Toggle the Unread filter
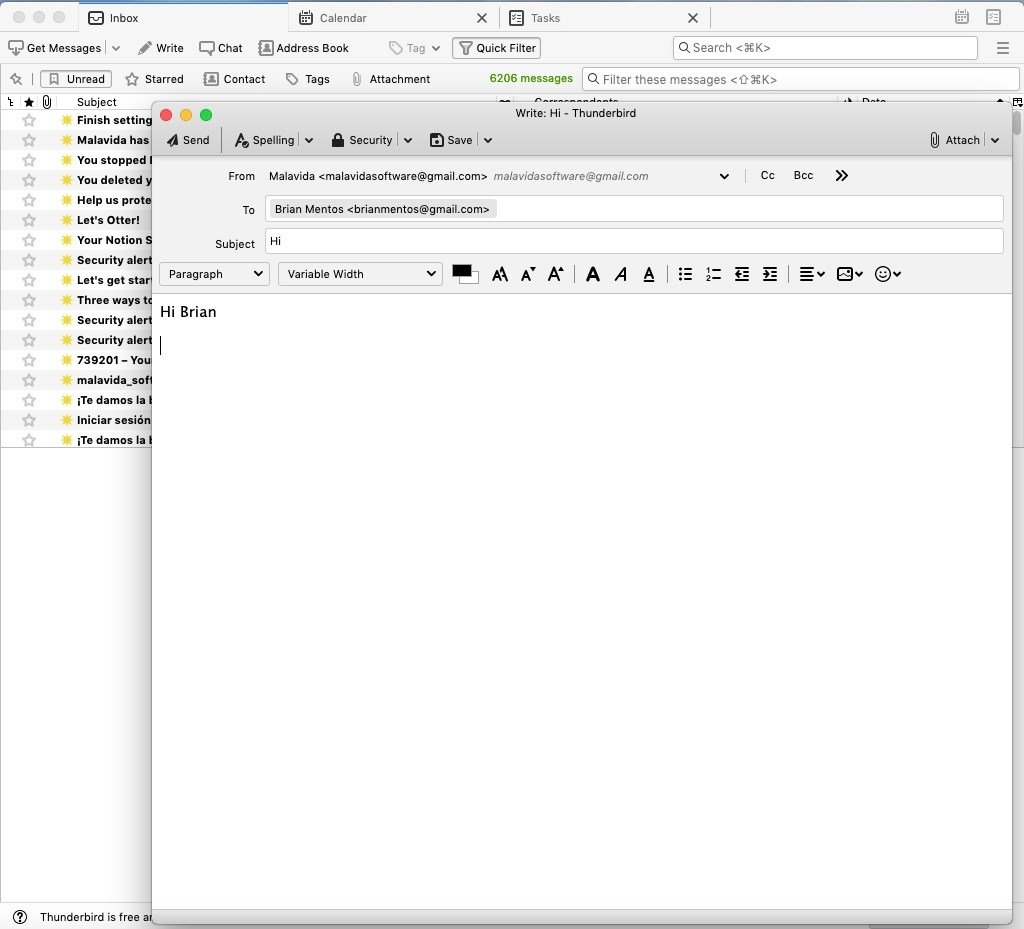Viewport: 1024px width, 929px height. (76, 79)
